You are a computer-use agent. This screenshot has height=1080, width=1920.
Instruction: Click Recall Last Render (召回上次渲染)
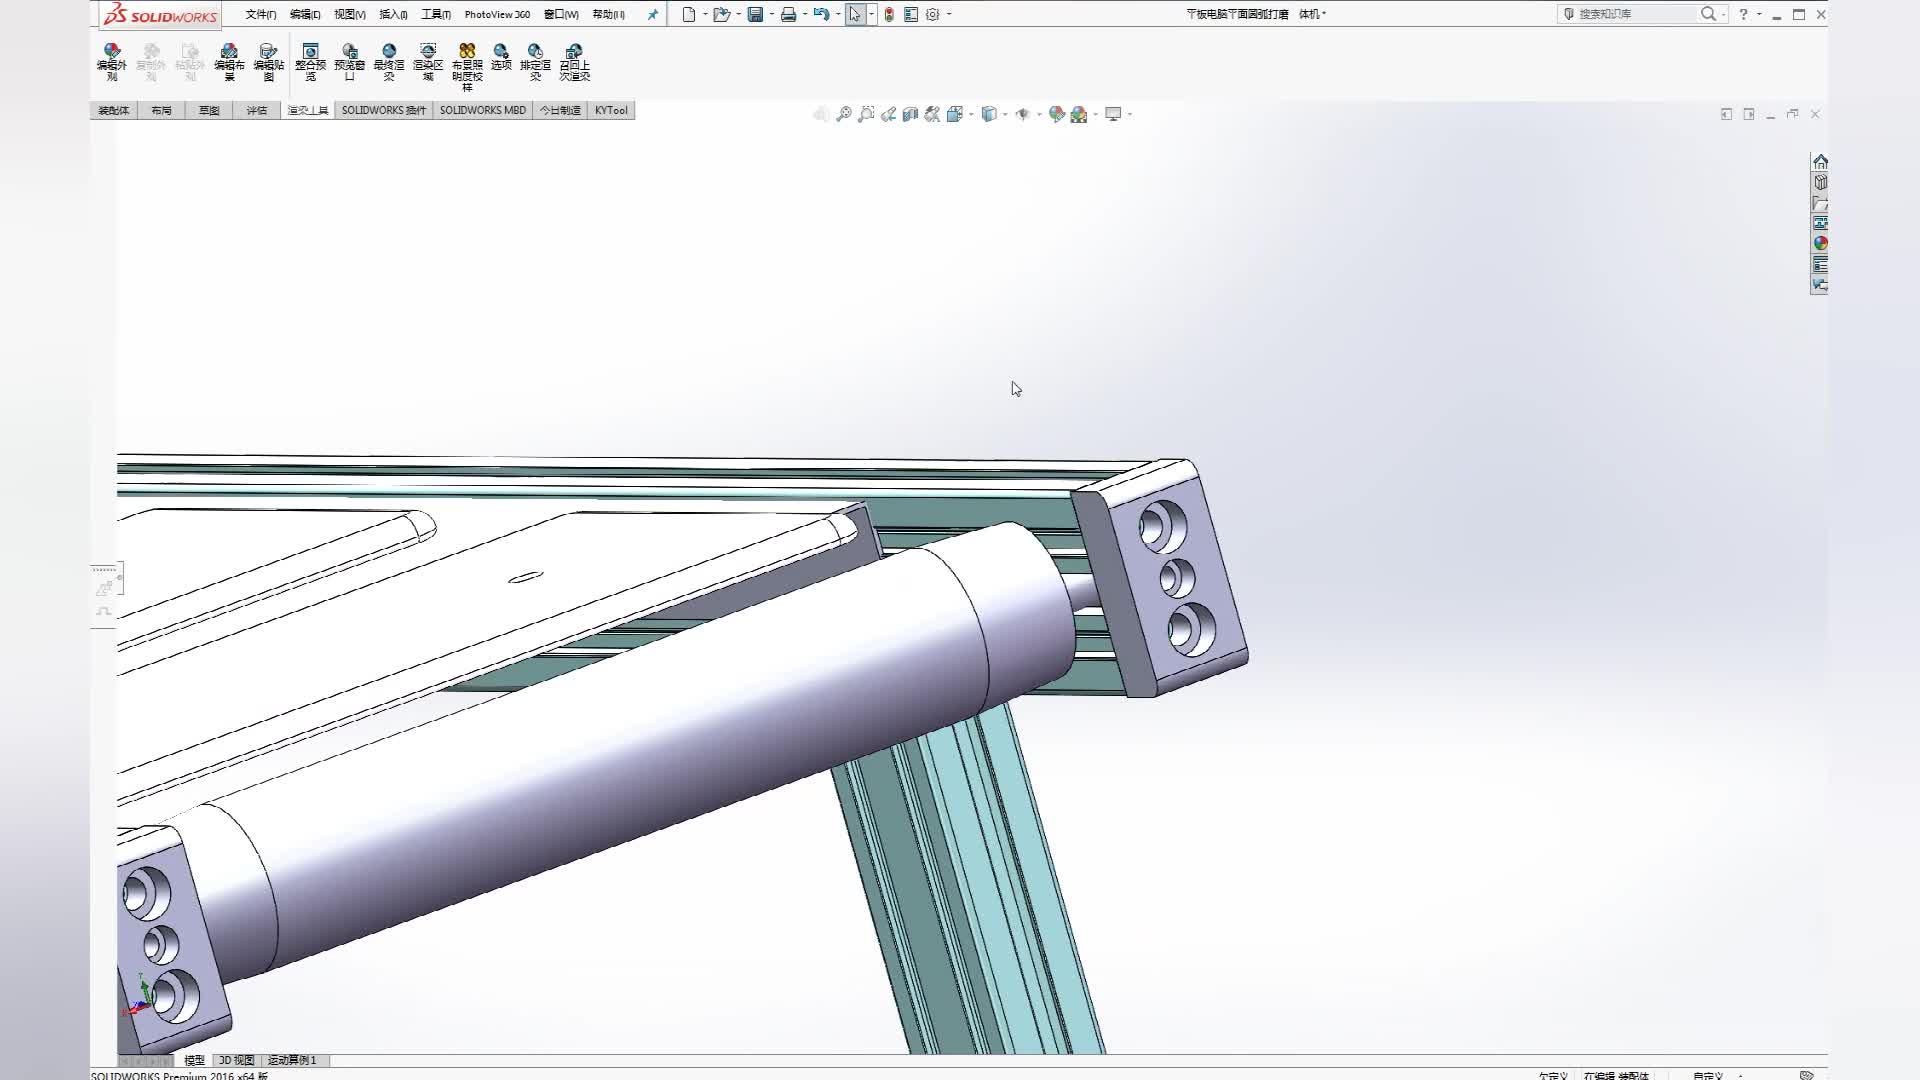574,62
